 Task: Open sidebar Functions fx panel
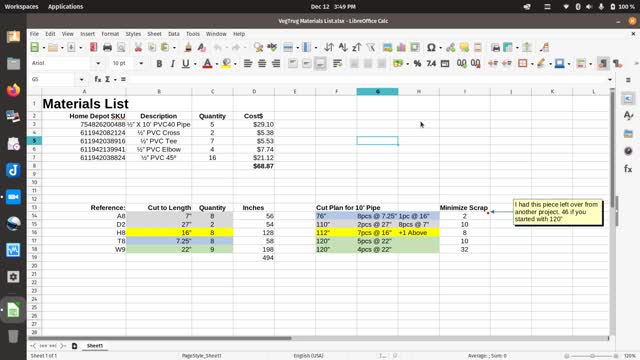[628, 169]
